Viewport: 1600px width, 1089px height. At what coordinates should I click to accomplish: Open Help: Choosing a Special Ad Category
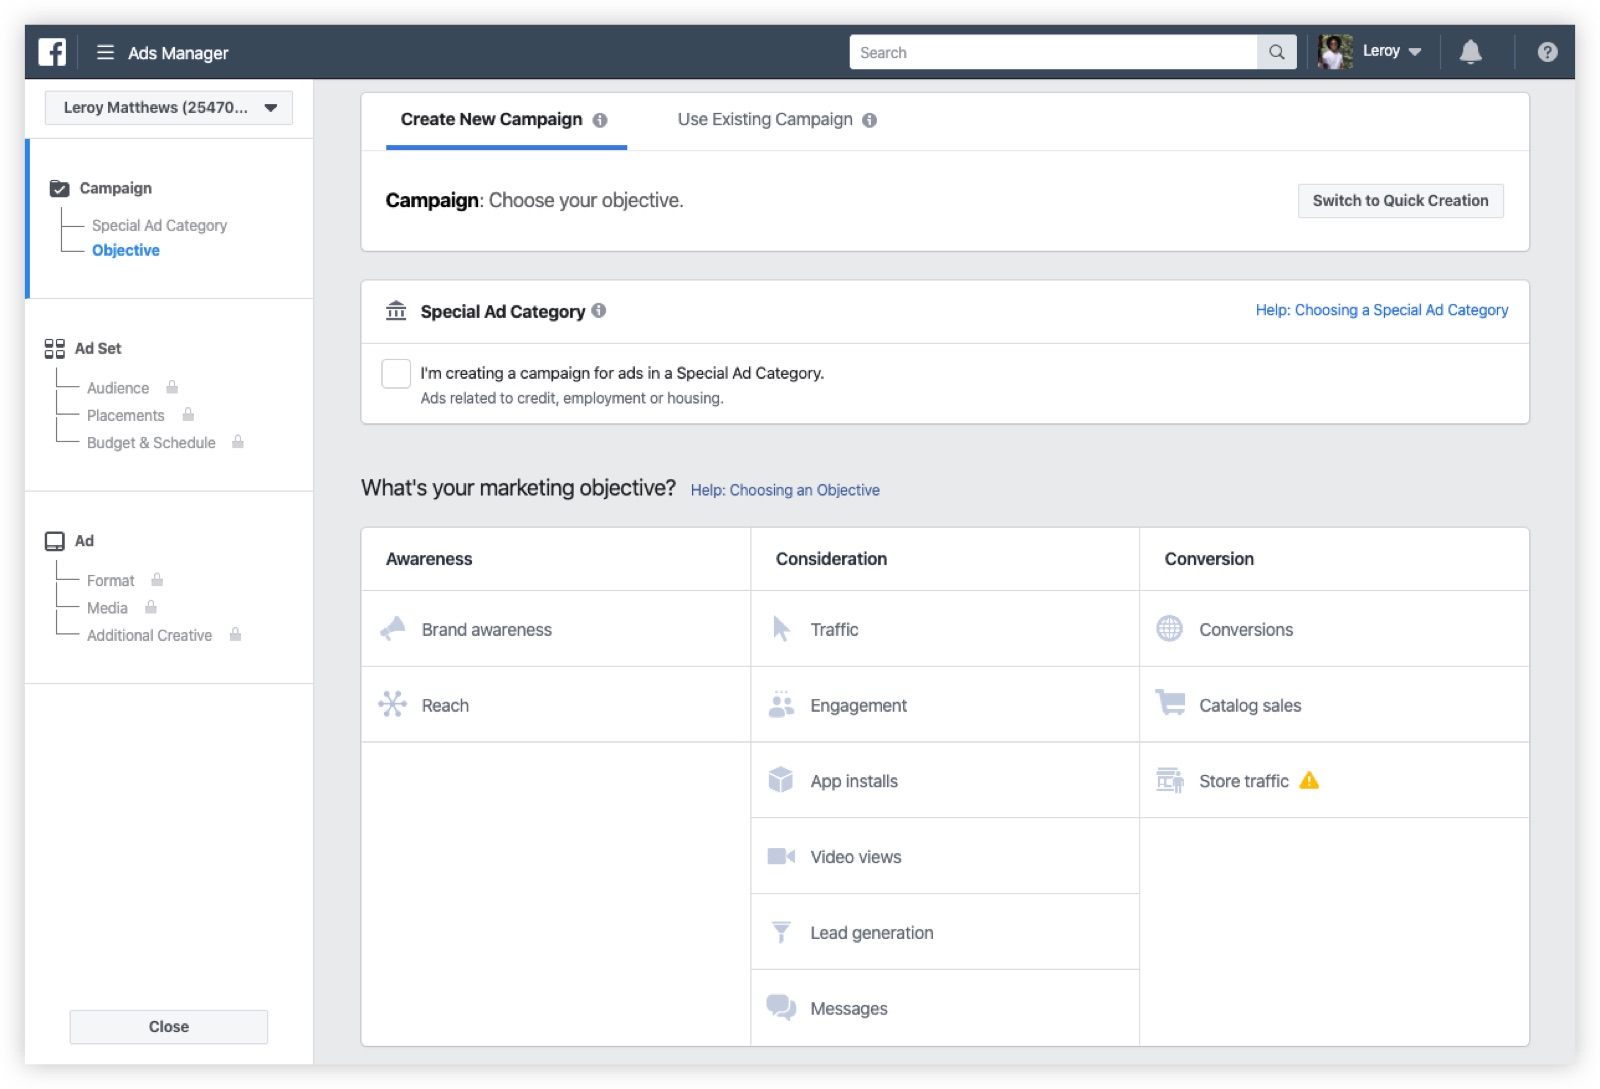point(1382,310)
